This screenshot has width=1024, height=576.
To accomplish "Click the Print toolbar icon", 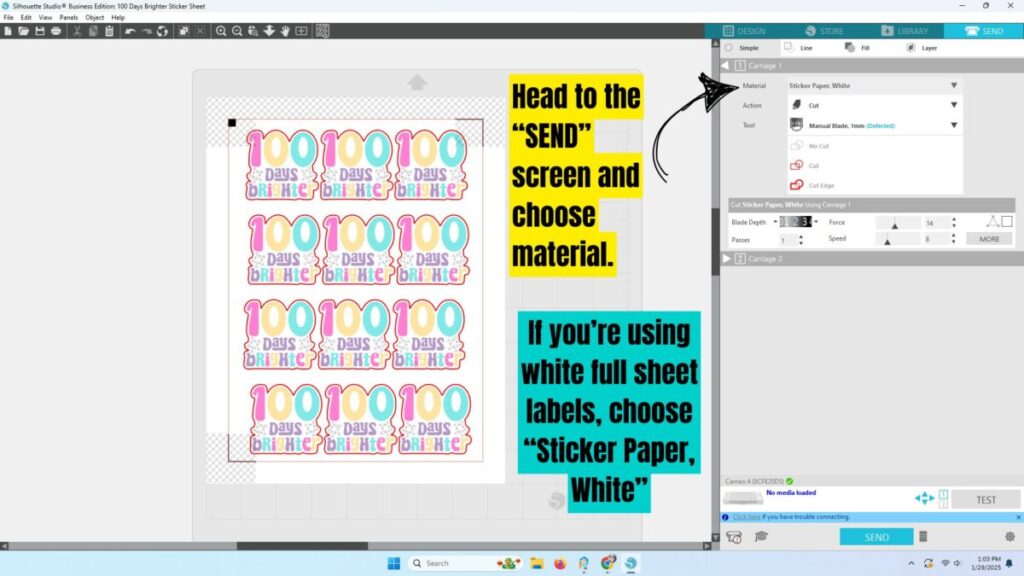I will click(x=56, y=31).
